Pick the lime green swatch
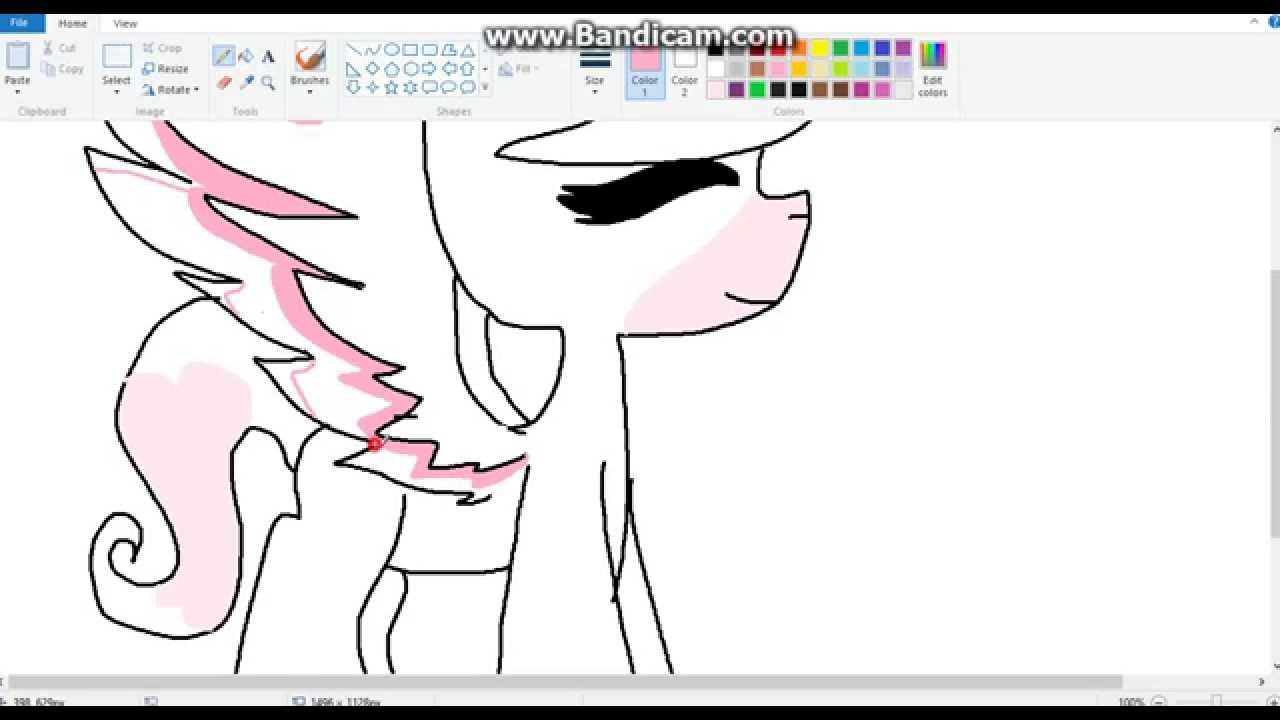Image resolution: width=1280 pixels, height=720 pixels. [841, 69]
